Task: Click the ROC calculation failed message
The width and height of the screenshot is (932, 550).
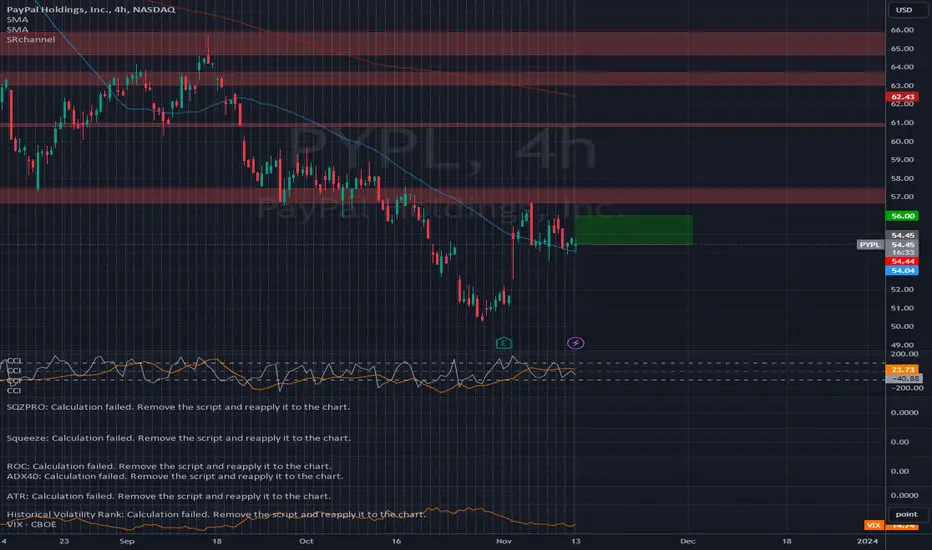Action: 169,466
